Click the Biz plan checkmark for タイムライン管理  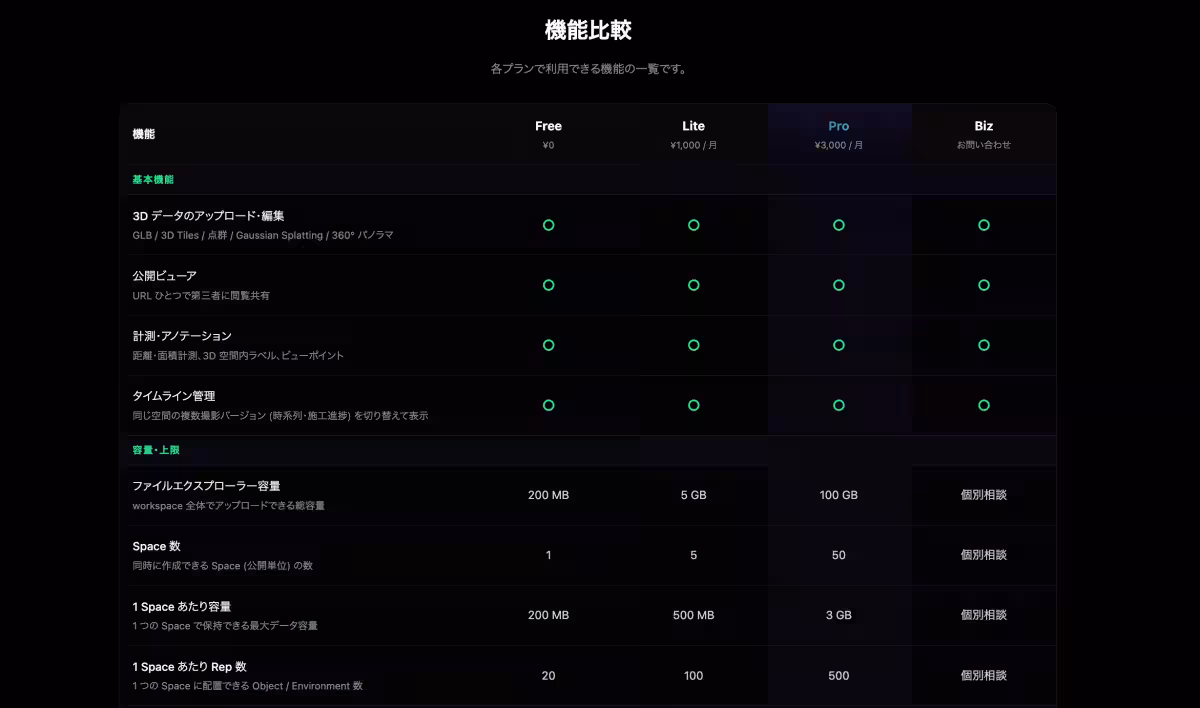tap(983, 405)
